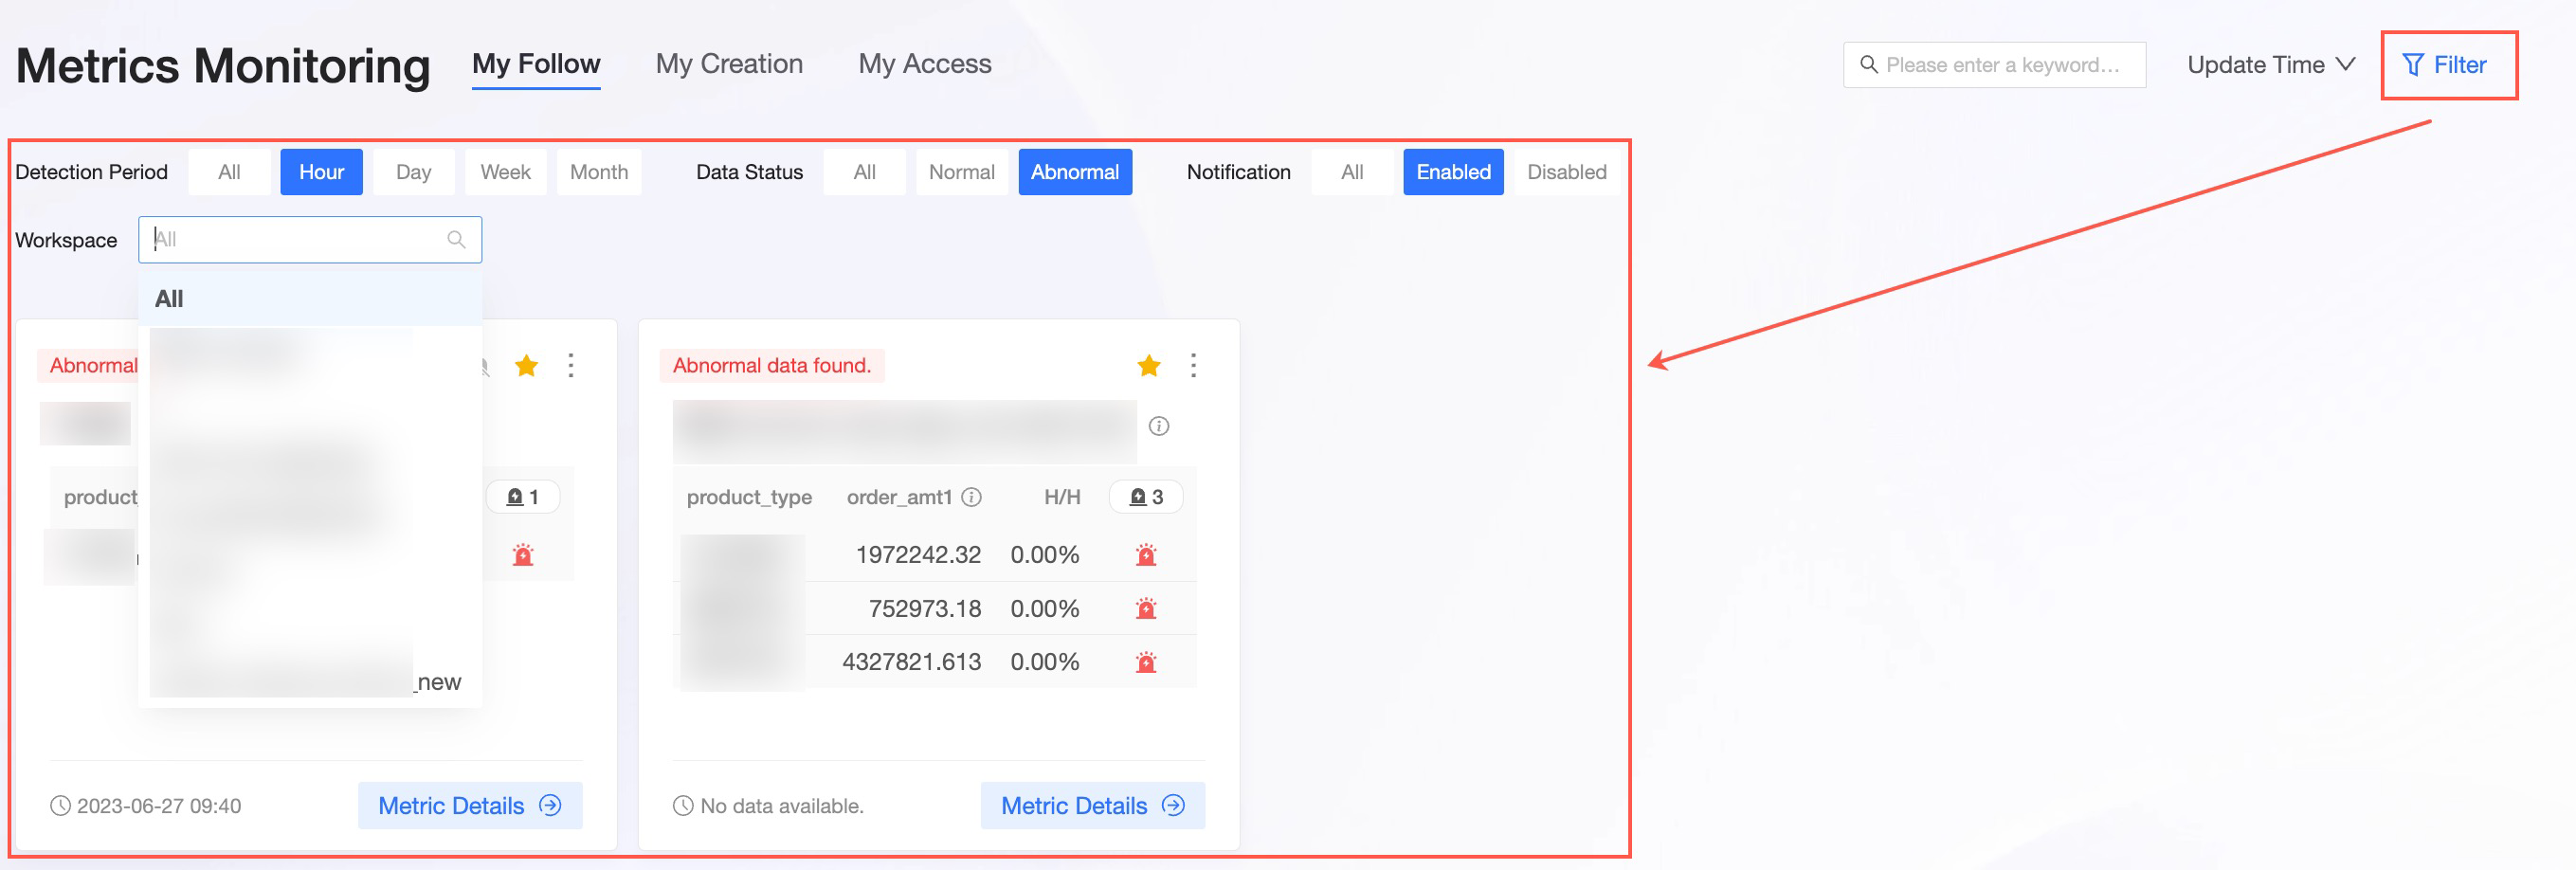The width and height of the screenshot is (2576, 870).
Task: Click alarm icon in 1972242.32 row
Action: click(x=1146, y=555)
